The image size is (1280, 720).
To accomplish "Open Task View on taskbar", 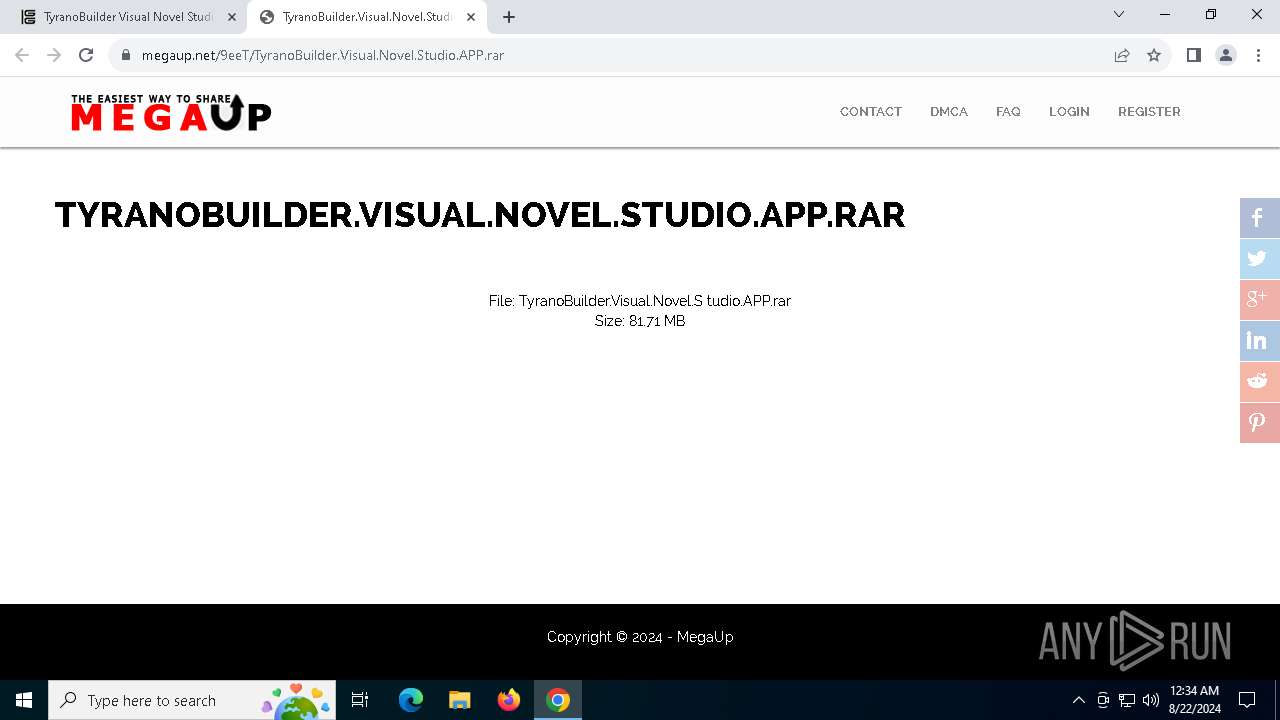I will tap(360, 700).
